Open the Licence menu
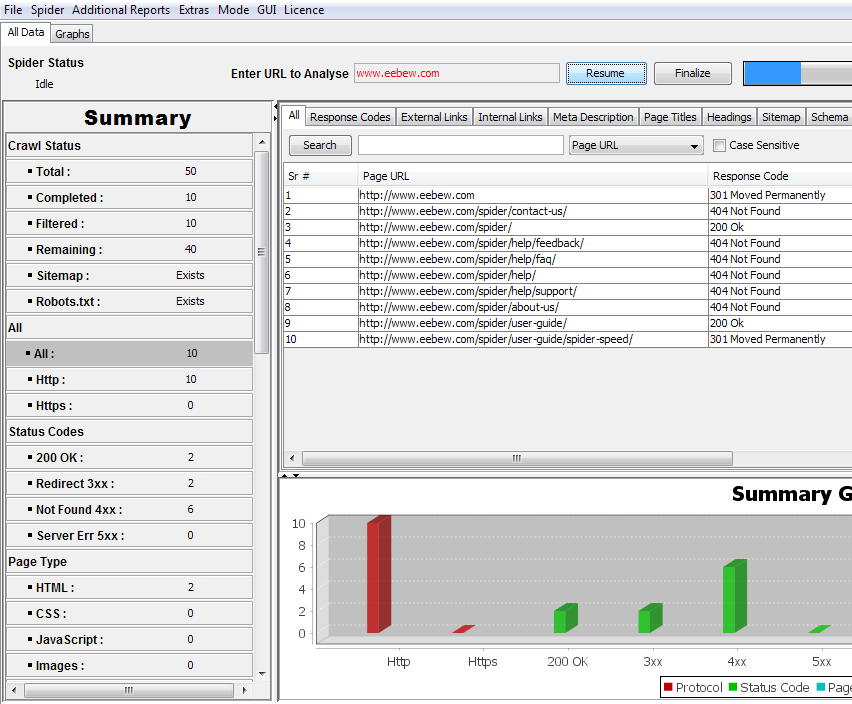The height and width of the screenshot is (704, 852). (304, 10)
